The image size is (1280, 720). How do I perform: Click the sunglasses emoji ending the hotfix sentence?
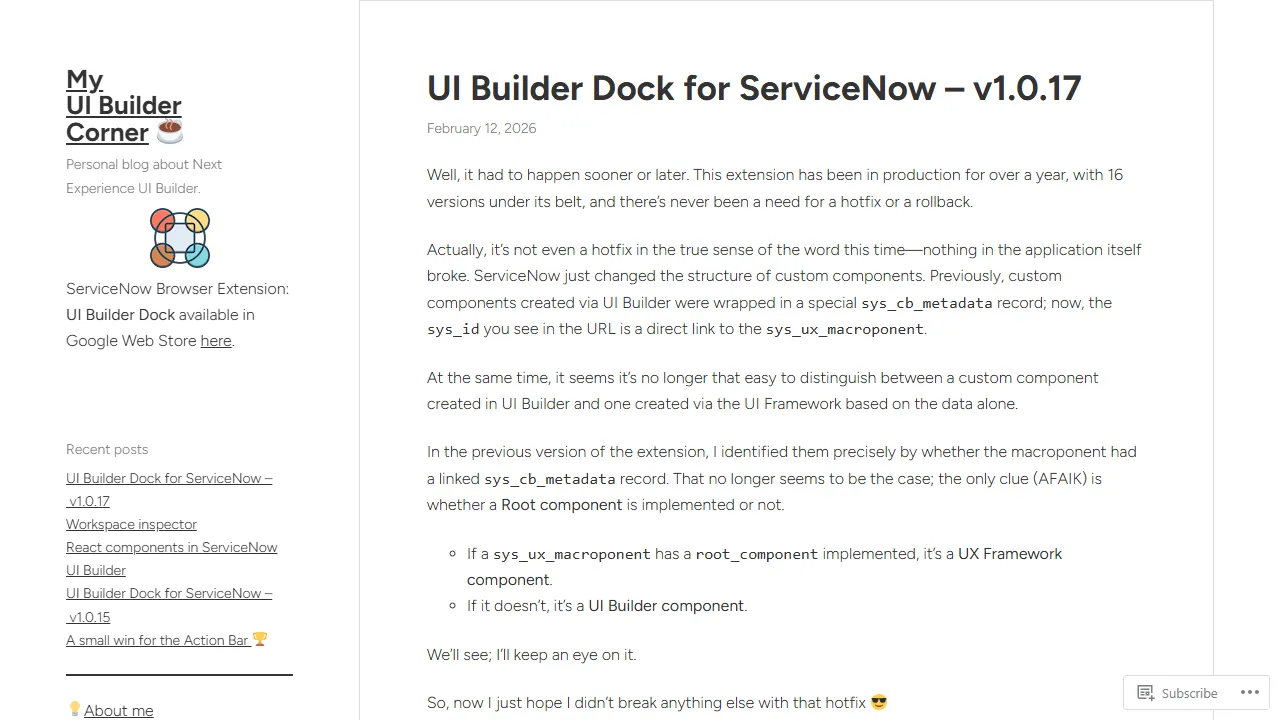pos(878,702)
